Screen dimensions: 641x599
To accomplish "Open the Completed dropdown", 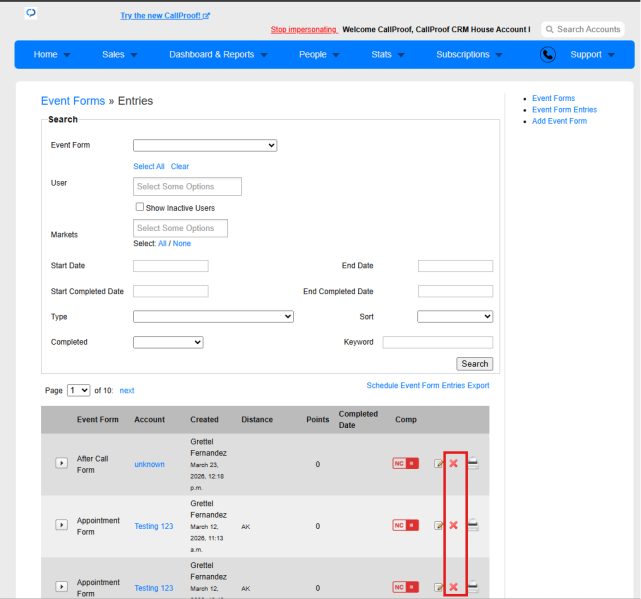I will (168, 342).
